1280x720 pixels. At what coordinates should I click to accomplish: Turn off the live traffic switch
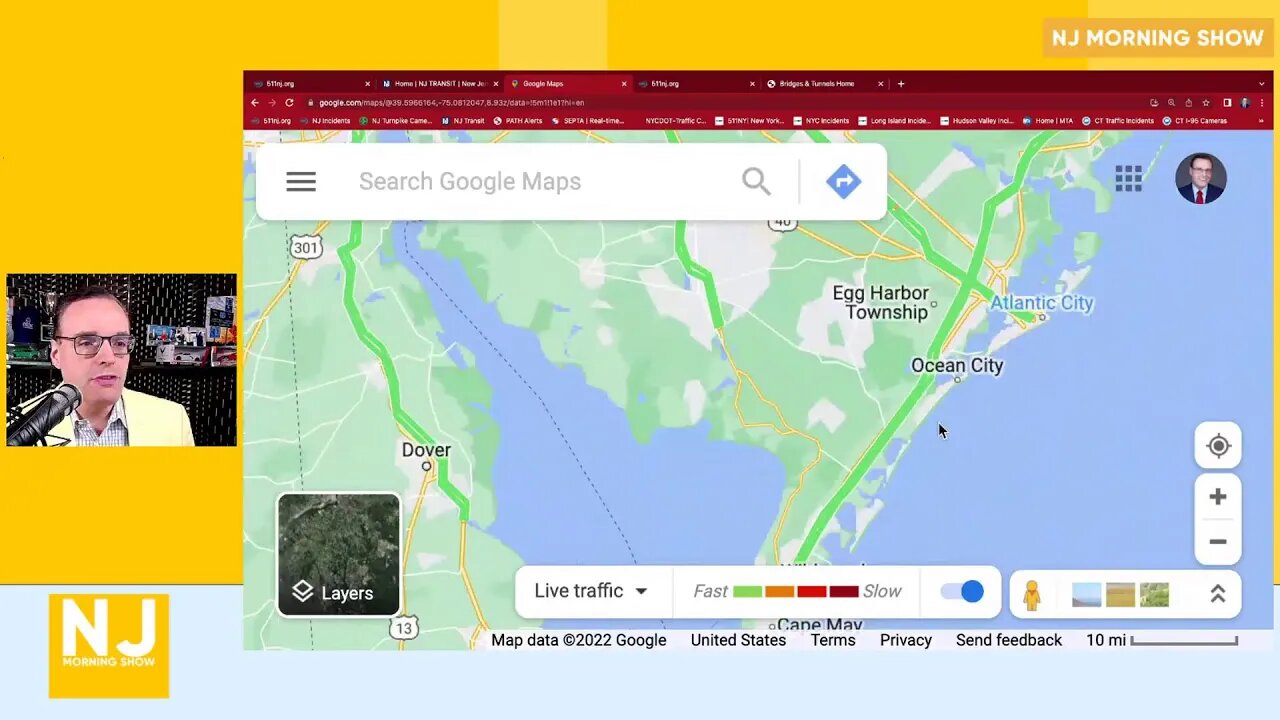(962, 591)
